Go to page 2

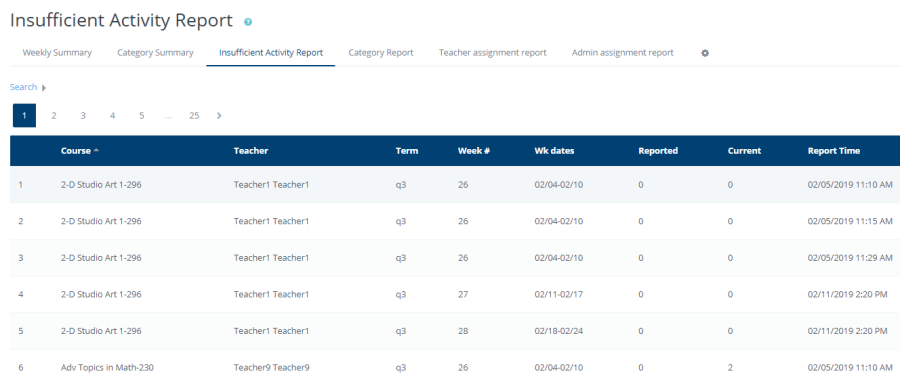tap(53, 115)
